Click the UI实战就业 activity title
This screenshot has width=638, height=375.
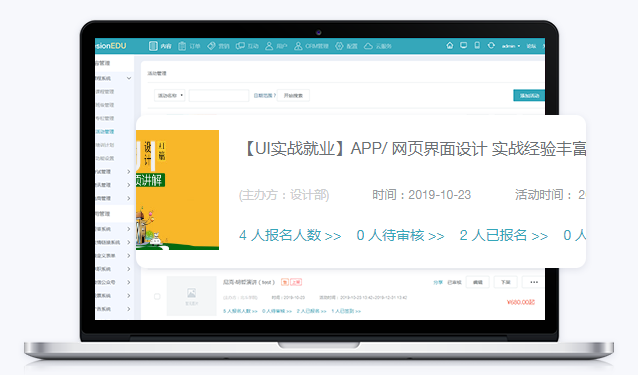click(414, 149)
